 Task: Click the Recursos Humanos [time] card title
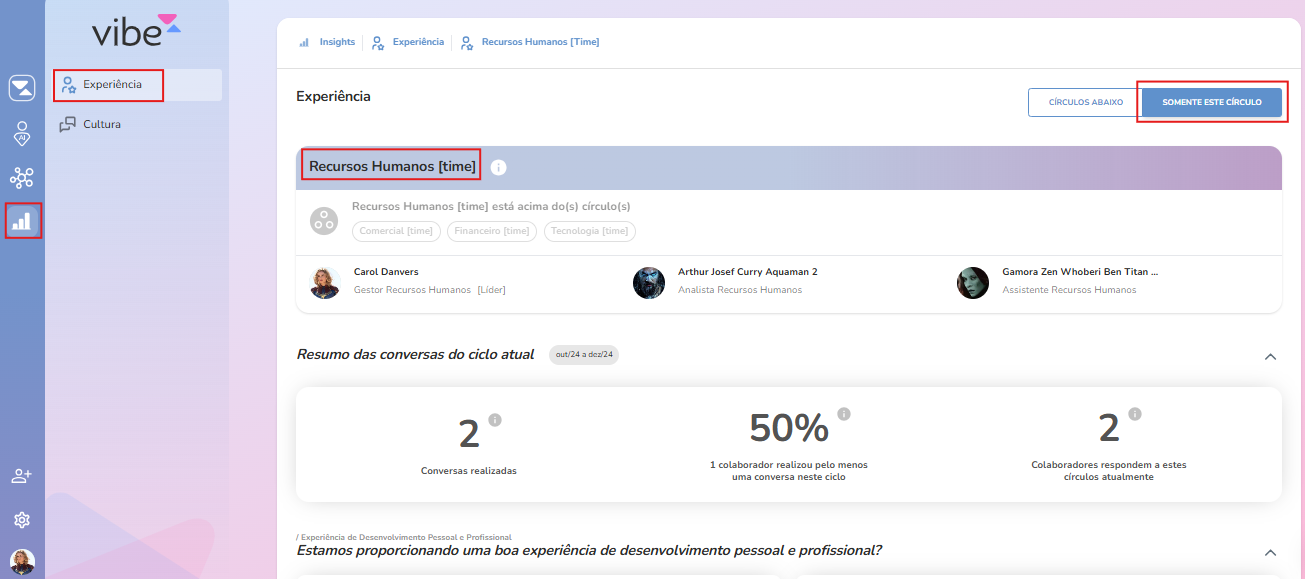click(392, 166)
